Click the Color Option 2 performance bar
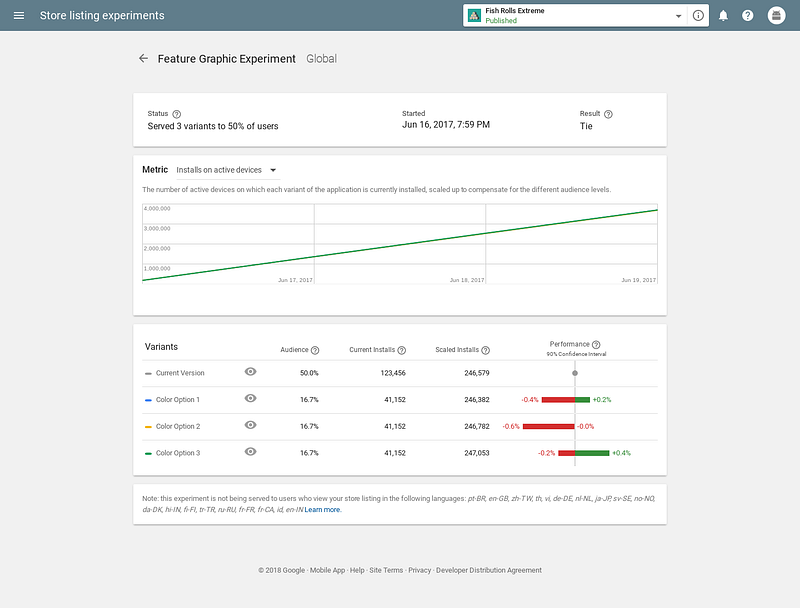 coord(548,426)
